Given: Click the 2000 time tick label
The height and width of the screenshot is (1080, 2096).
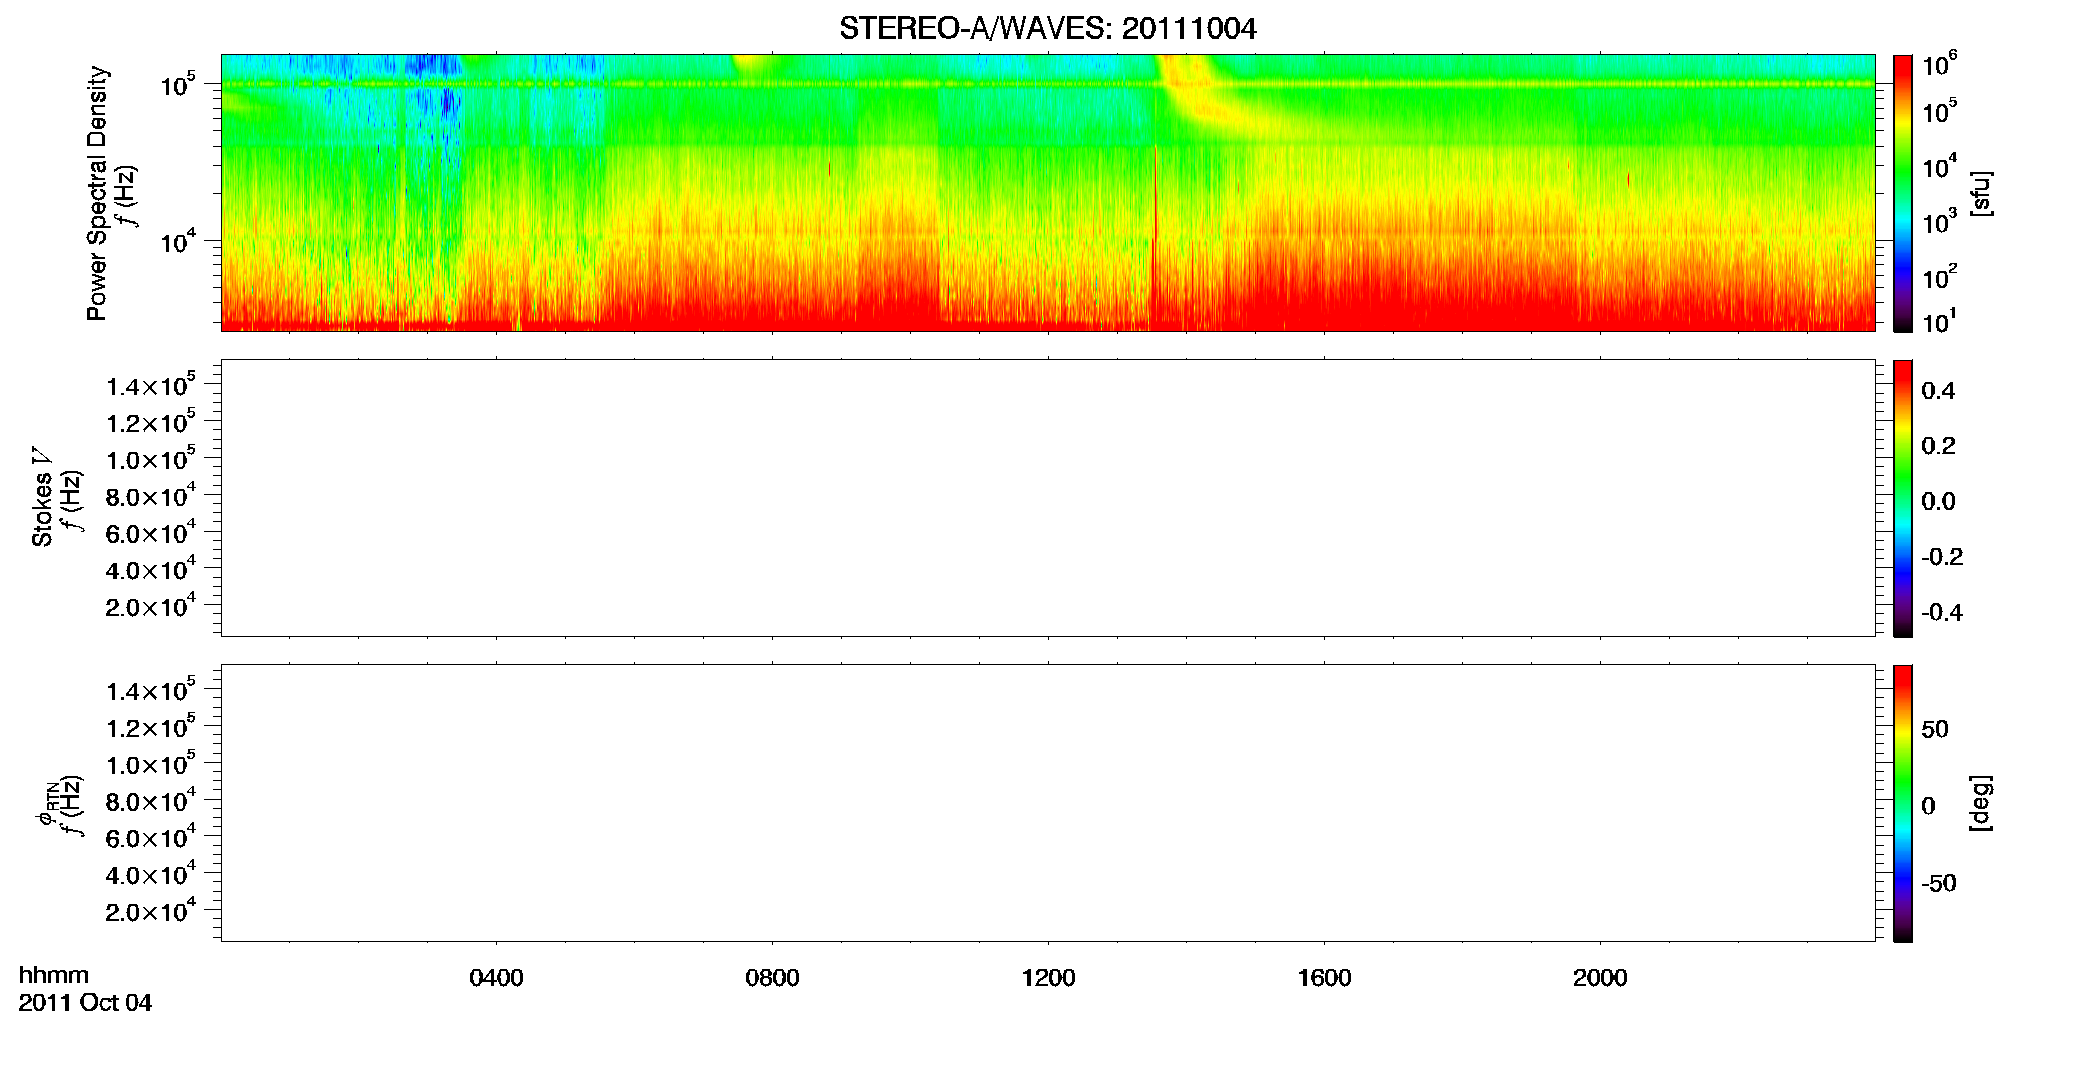Looking at the screenshot, I should tap(1600, 978).
